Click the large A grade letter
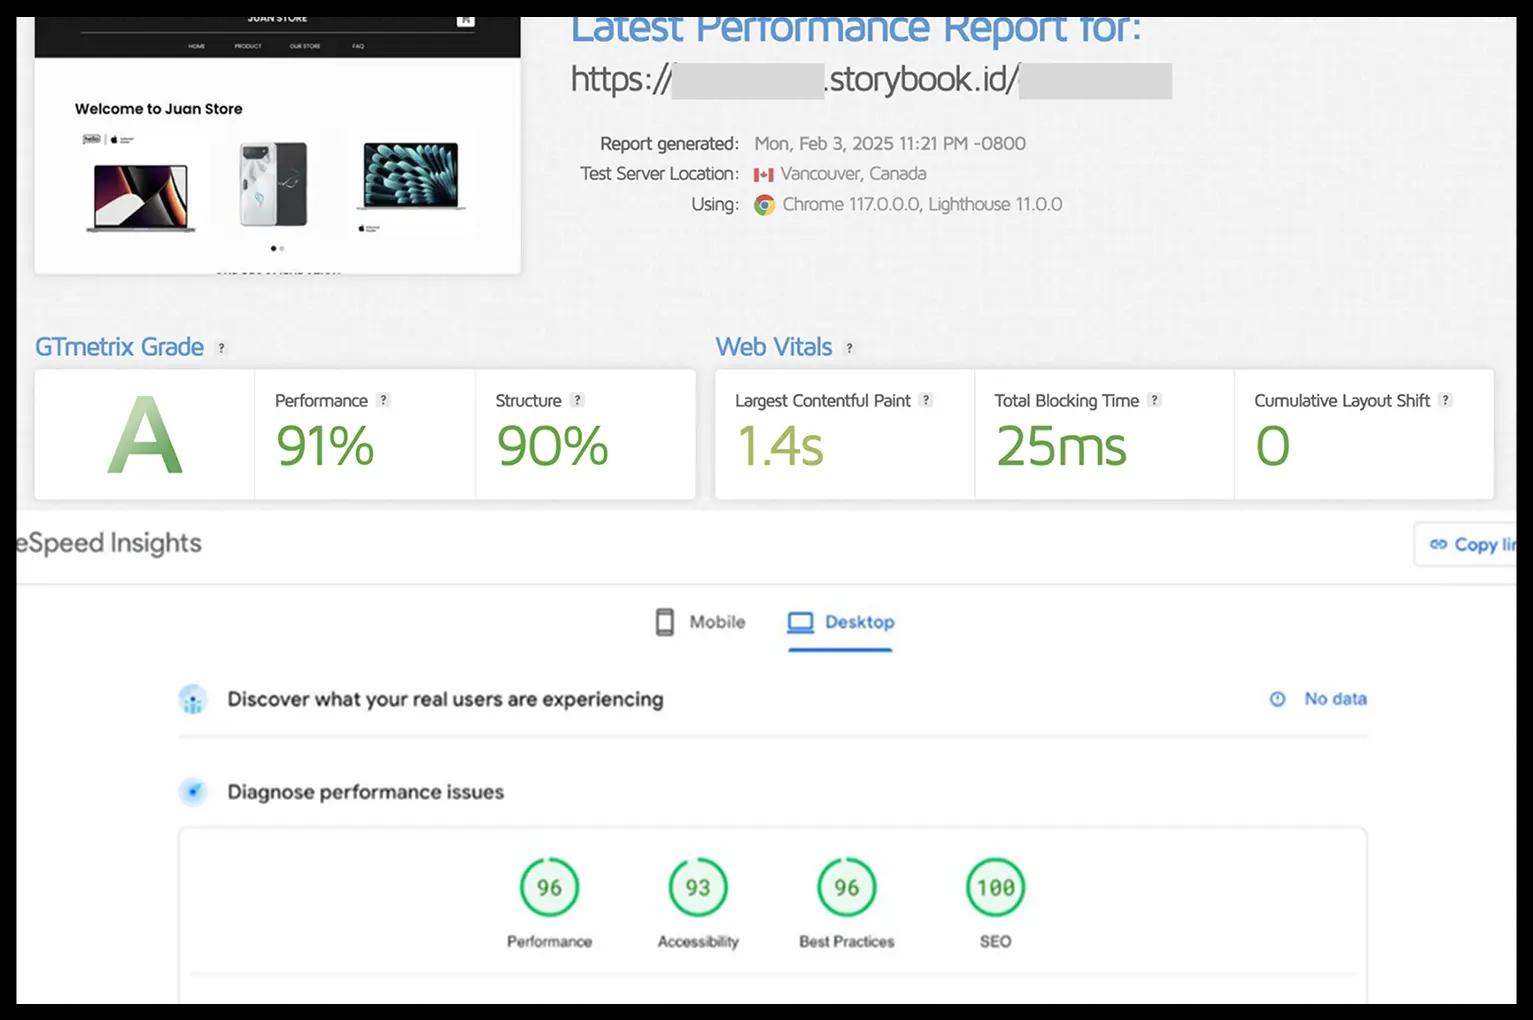1533x1020 pixels. coord(145,435)
